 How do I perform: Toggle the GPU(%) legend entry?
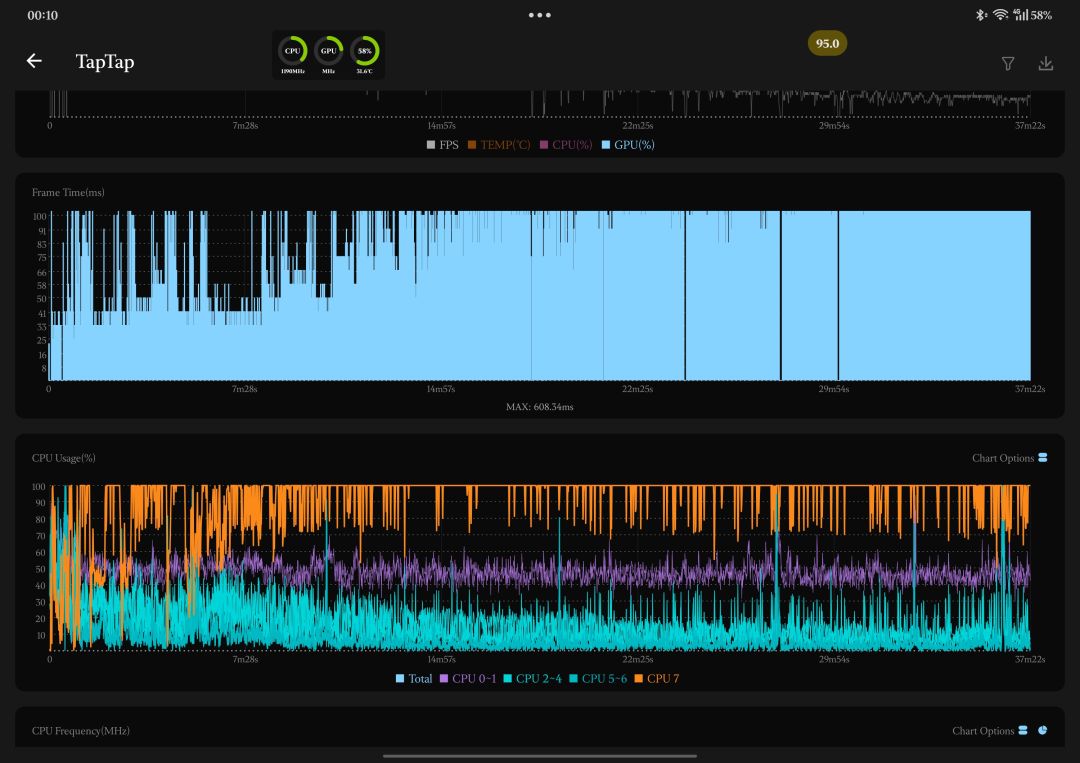point(627,145)
